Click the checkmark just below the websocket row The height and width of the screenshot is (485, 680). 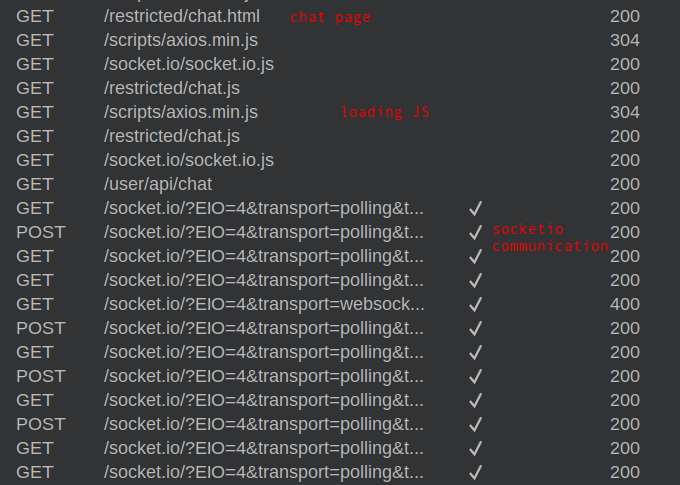pyautogui.click(x=475, y=328)
